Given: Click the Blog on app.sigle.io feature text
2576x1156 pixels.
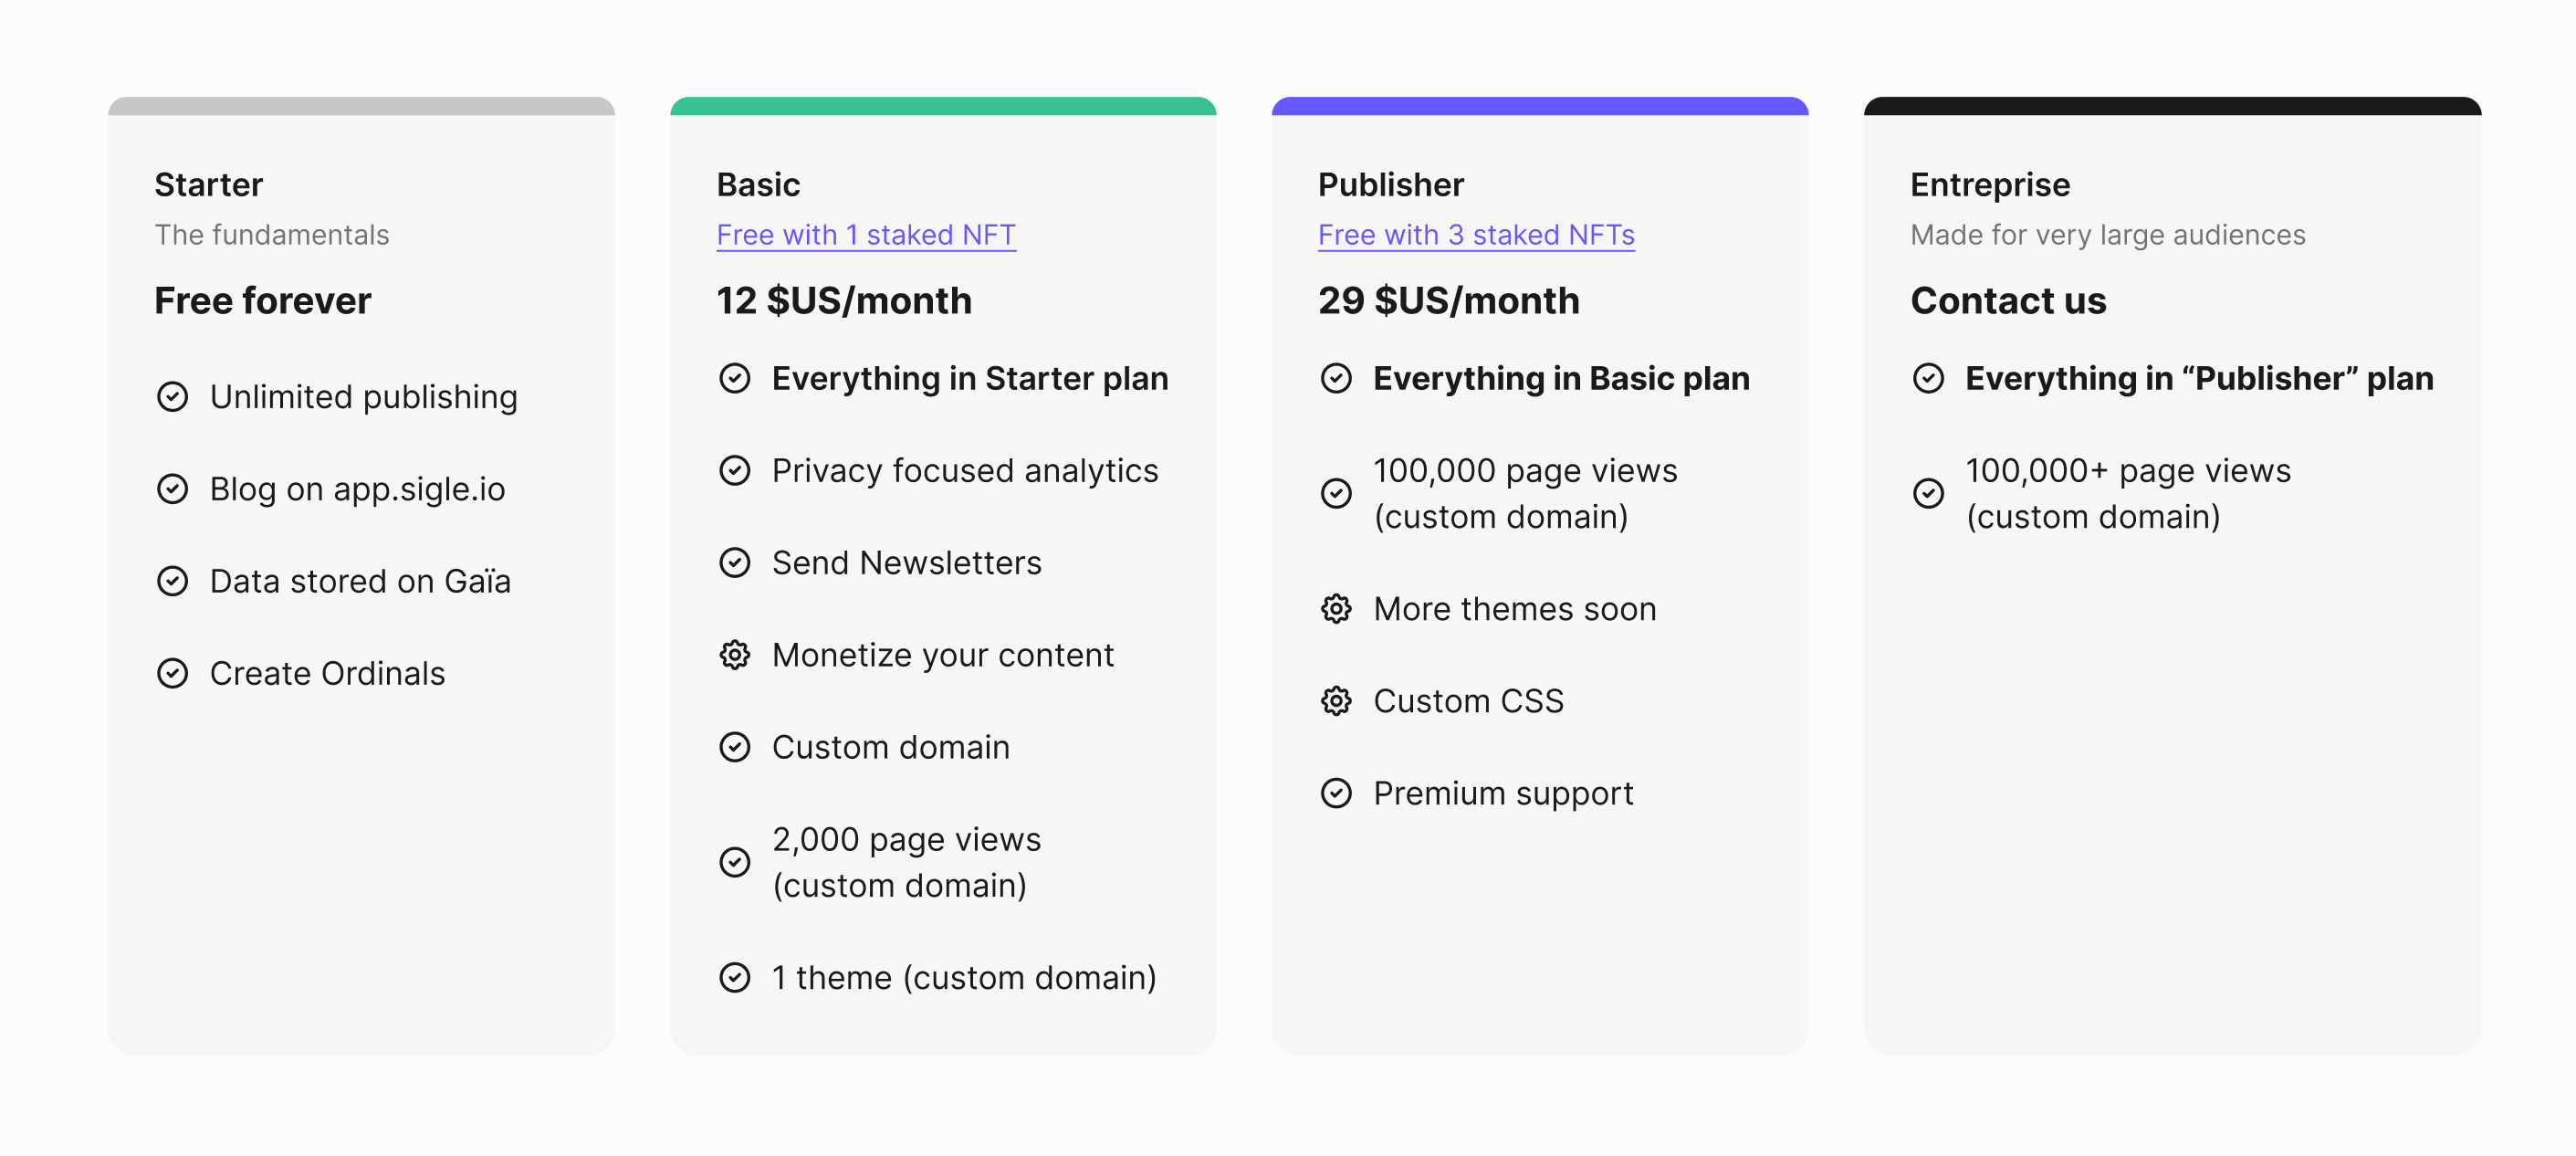Looking at the screenshot, I should [357, 489].
